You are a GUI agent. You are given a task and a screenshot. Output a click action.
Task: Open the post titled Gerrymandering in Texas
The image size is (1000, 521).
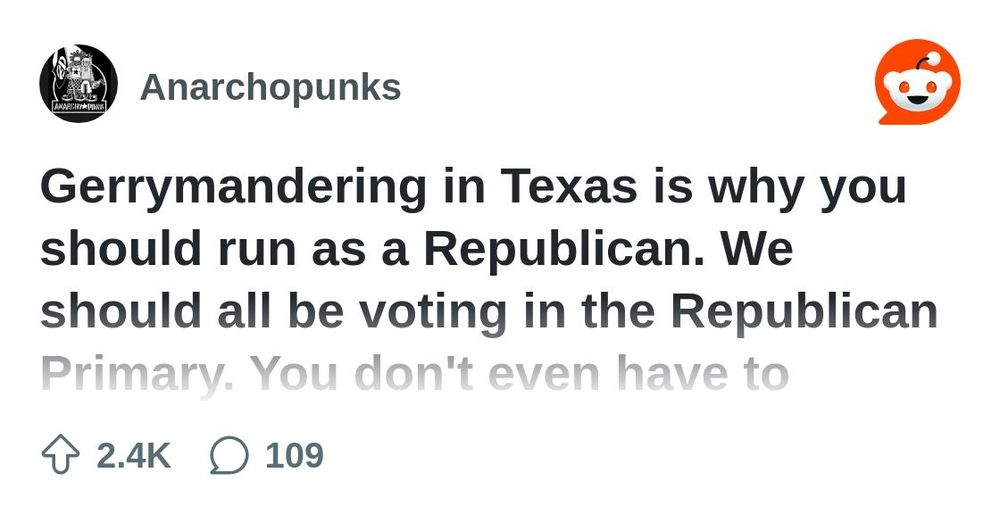[489, 281]
